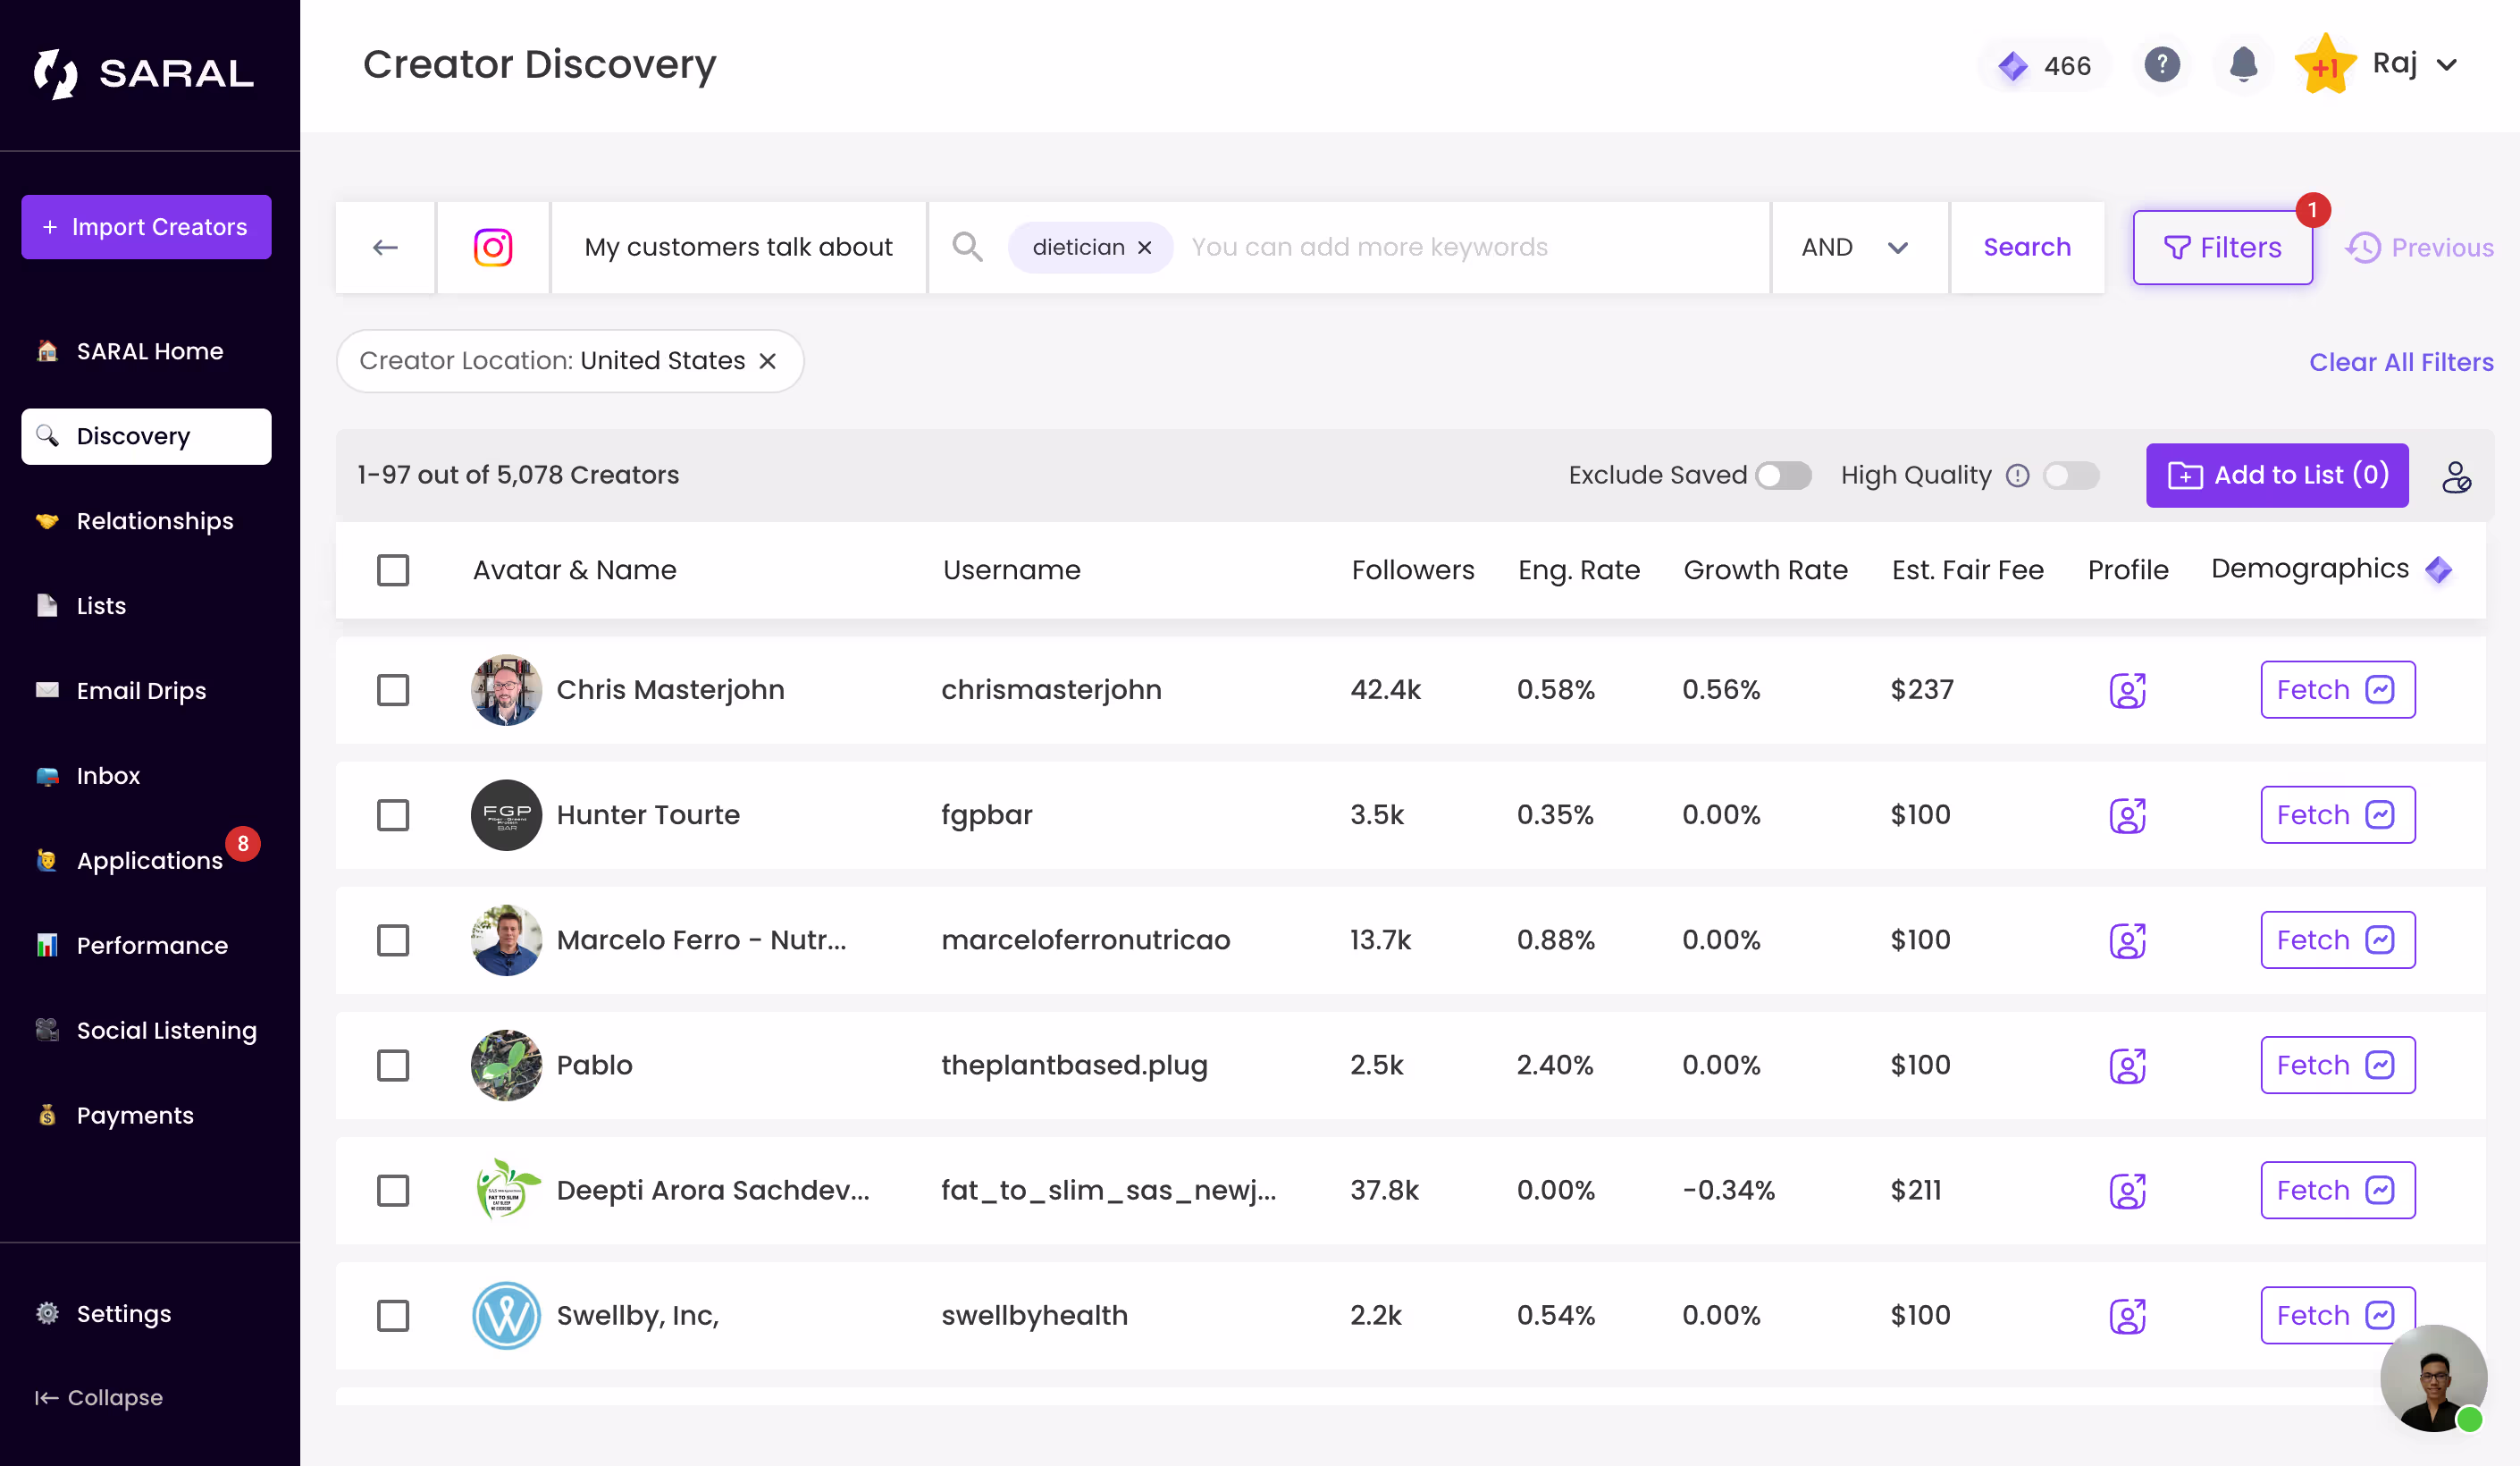The image size is (2520, 1466).
Task: Click the credits diamond icon showing 466
Action: 2012,66
